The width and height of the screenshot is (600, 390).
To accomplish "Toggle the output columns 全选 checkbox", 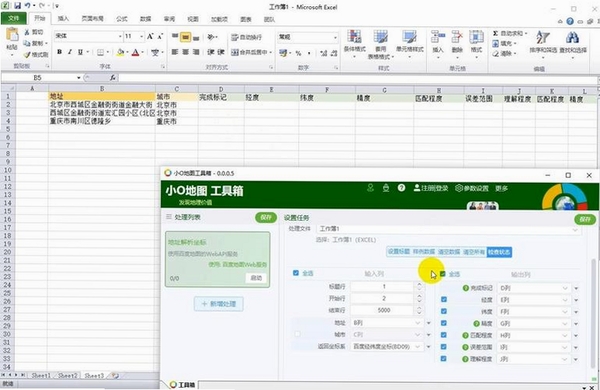I will pyautogui.click(x=443, y=274).
